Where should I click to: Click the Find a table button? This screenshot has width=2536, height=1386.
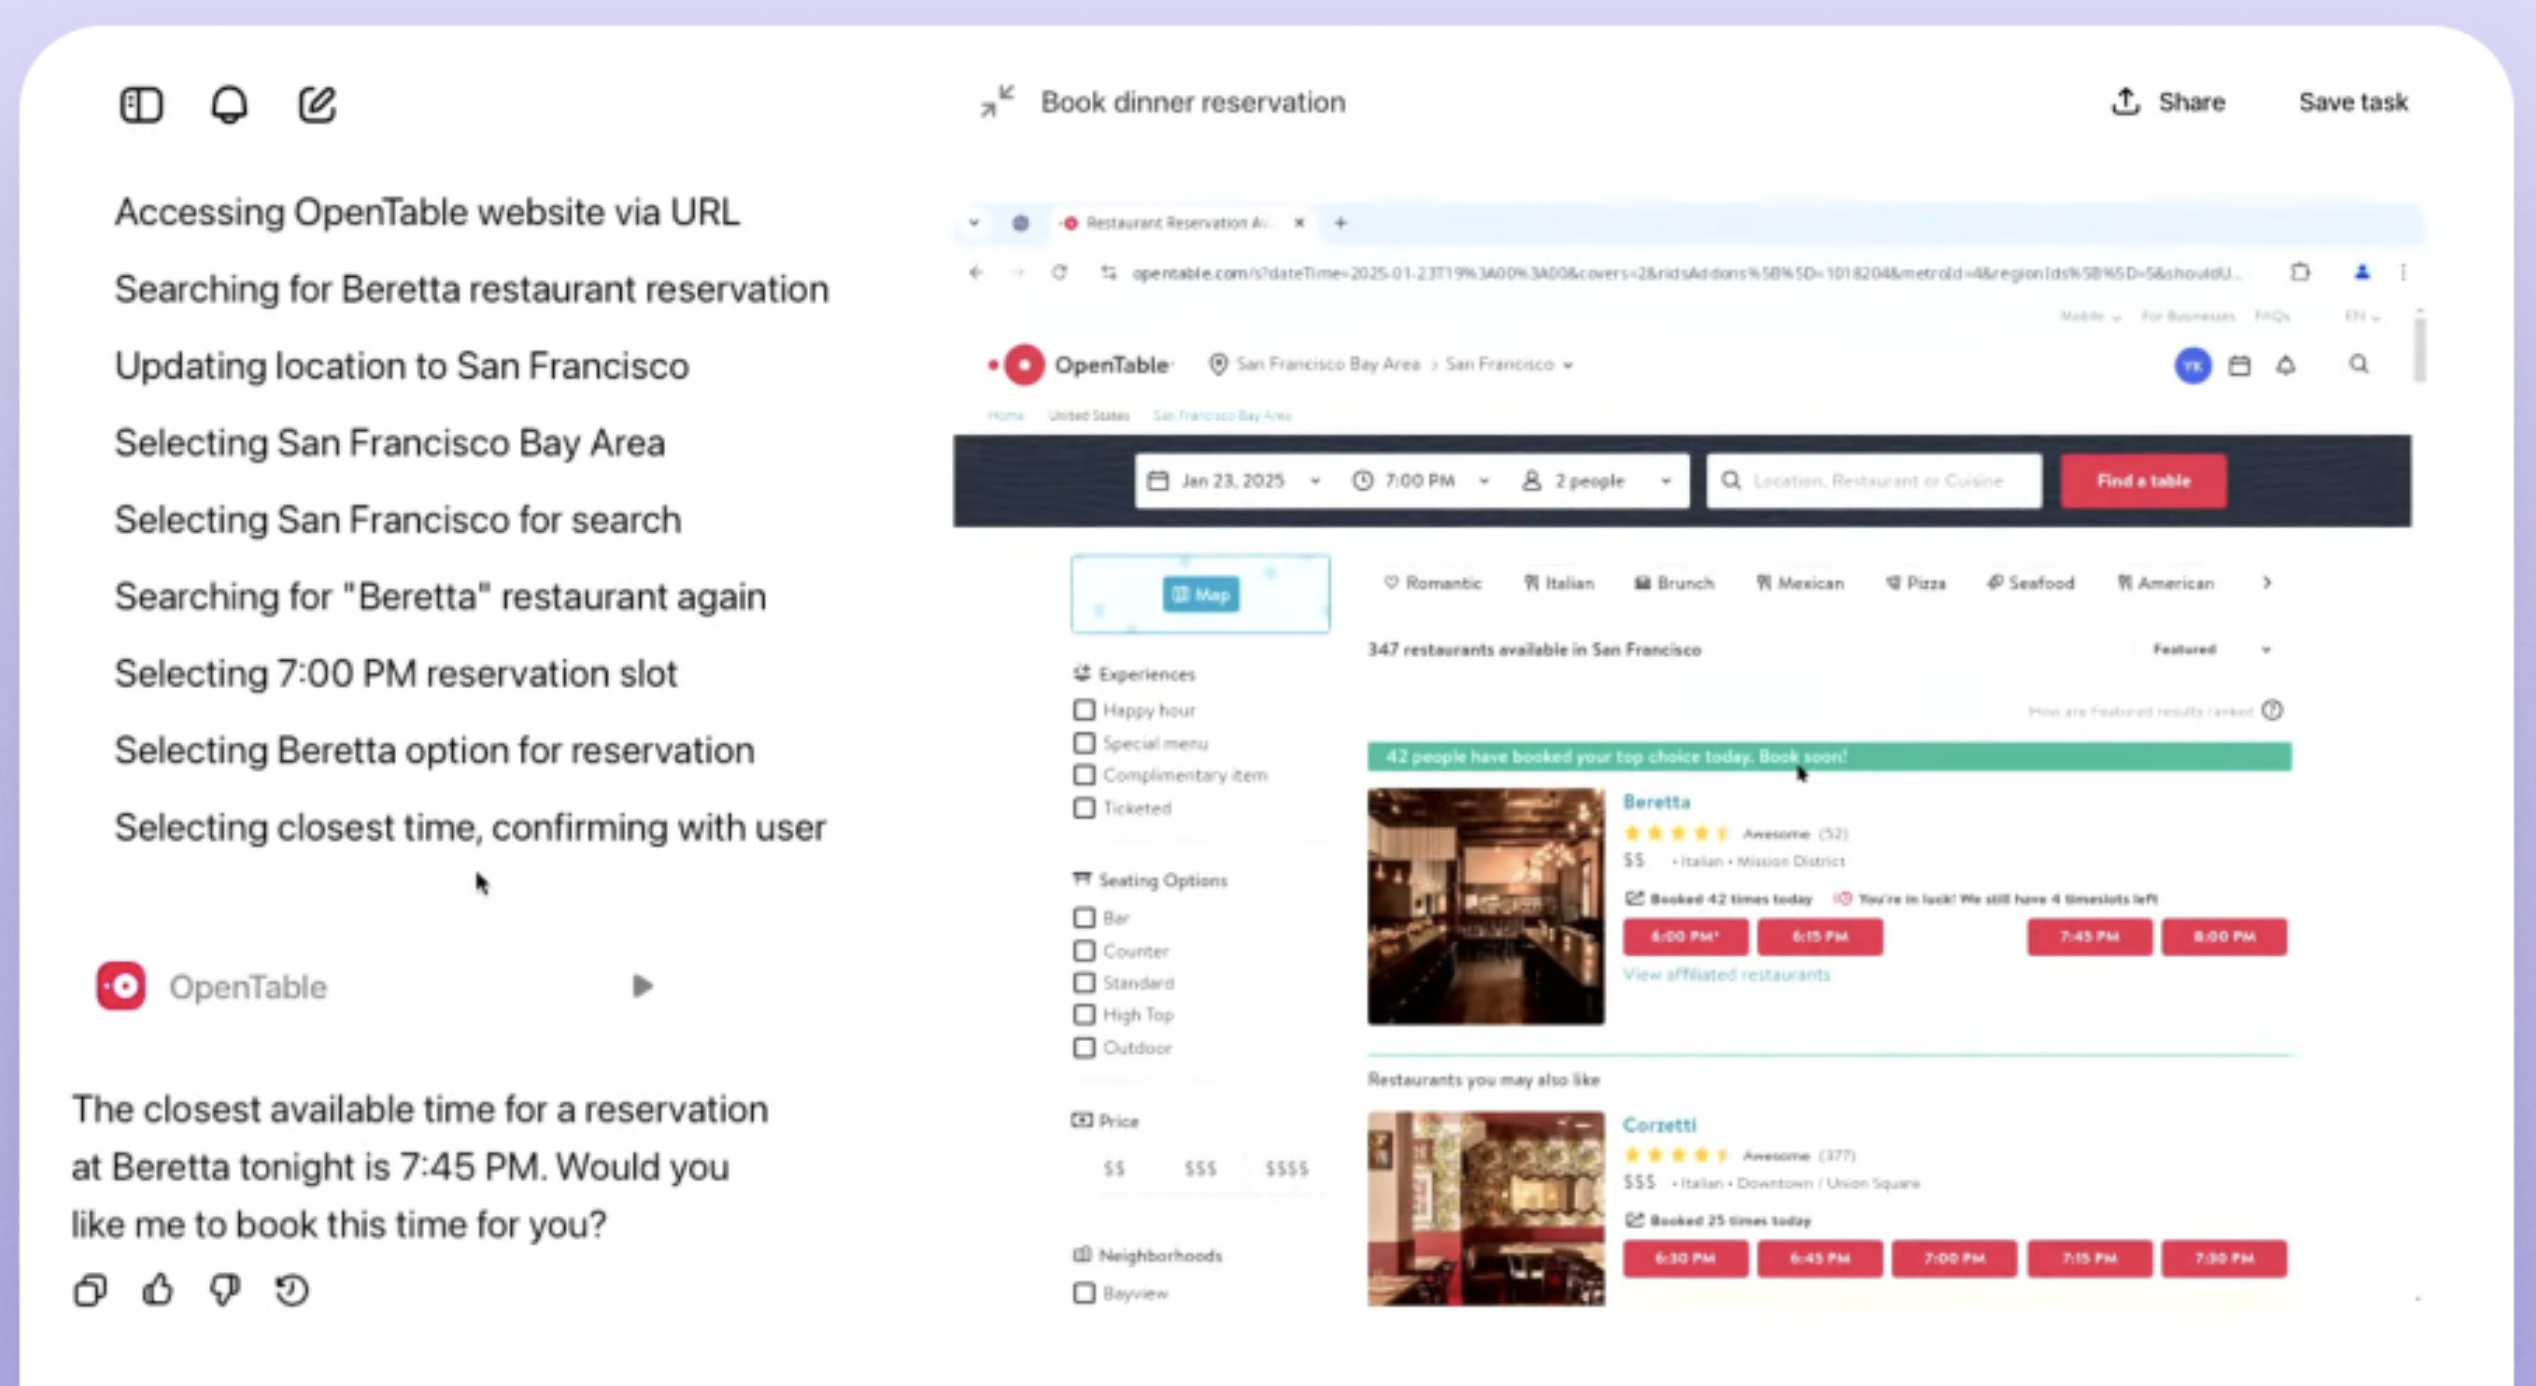[2142, 480]
